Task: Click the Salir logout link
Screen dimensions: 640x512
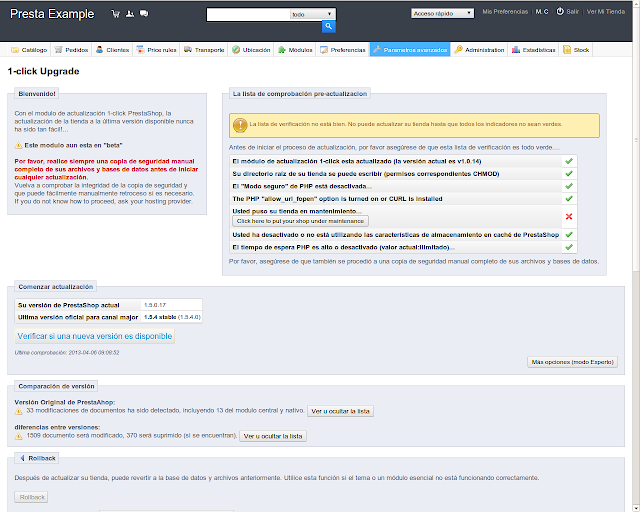Action: coord(573,12)
